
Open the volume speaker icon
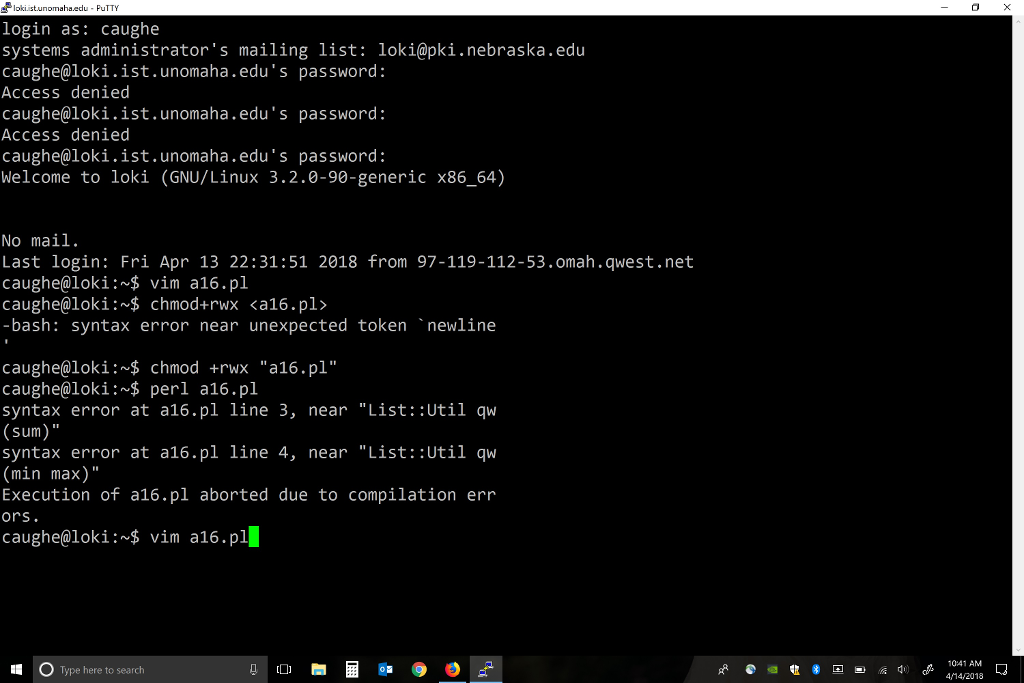coord(904,669)
